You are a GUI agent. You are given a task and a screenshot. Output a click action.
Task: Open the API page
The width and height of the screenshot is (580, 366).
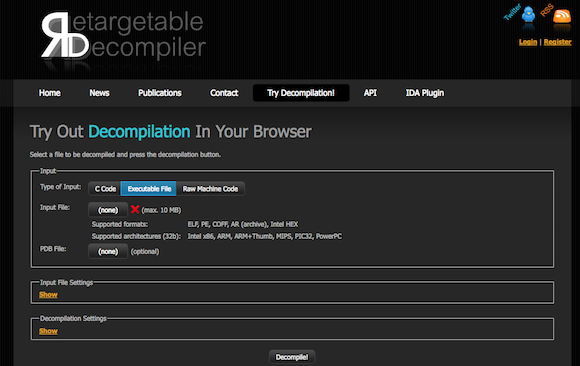click(x=370, y=93)
